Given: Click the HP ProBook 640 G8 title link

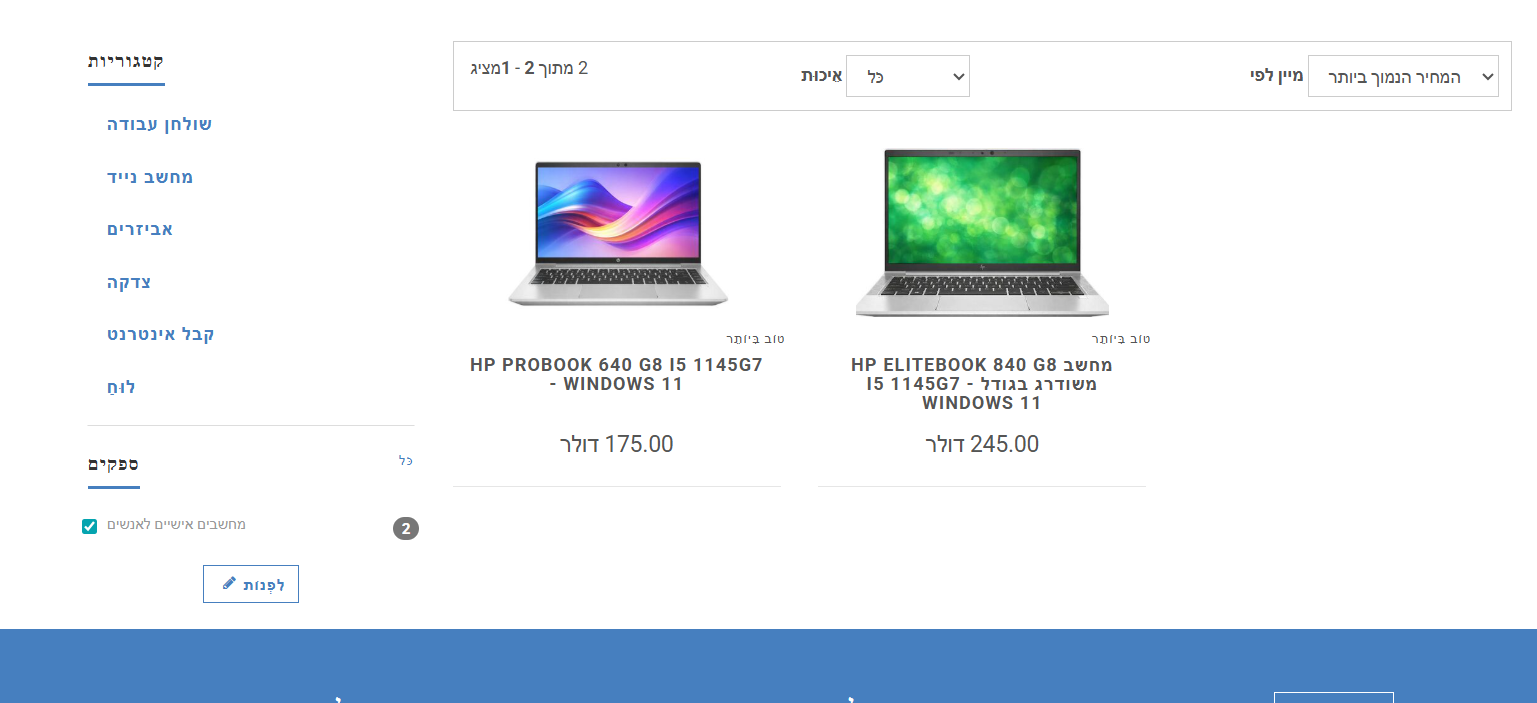Looking at the screenshot, I should click(x=617, y=375).
